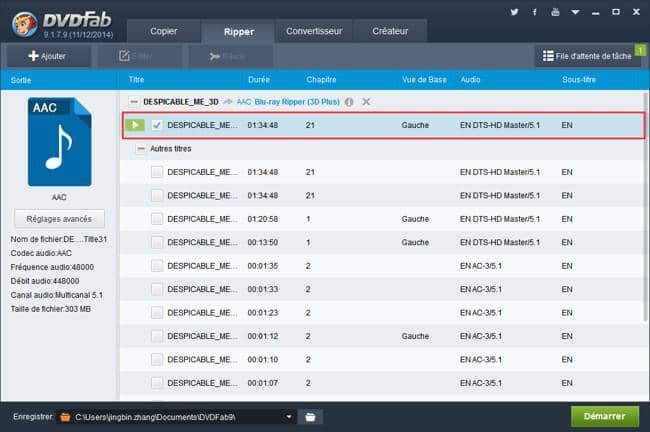650x432 pixels.
Task: Click the Canal audio: Multicanal 5.1 text
Action: pos(56,295)
